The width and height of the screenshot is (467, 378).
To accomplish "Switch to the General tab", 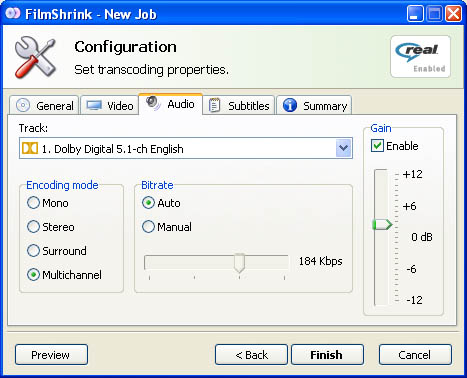I will pyautogui.click(x=44, y=105).
